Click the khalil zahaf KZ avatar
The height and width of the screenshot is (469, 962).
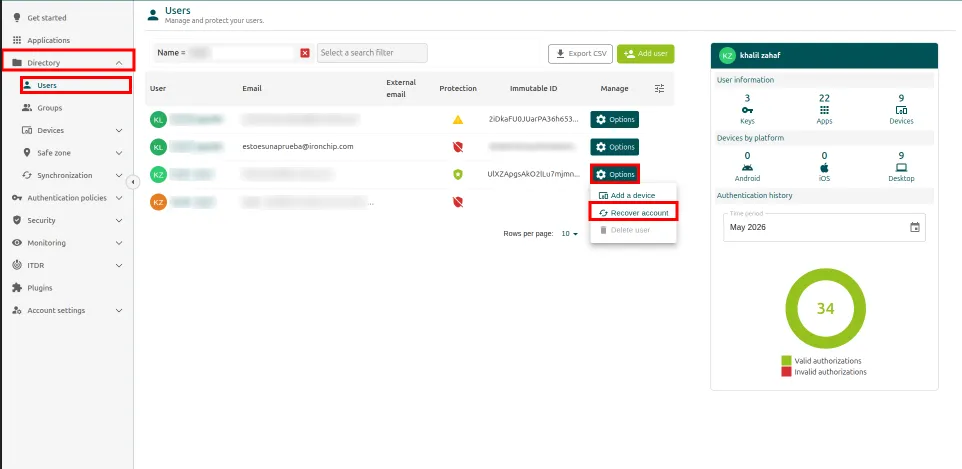click(727, 55)
